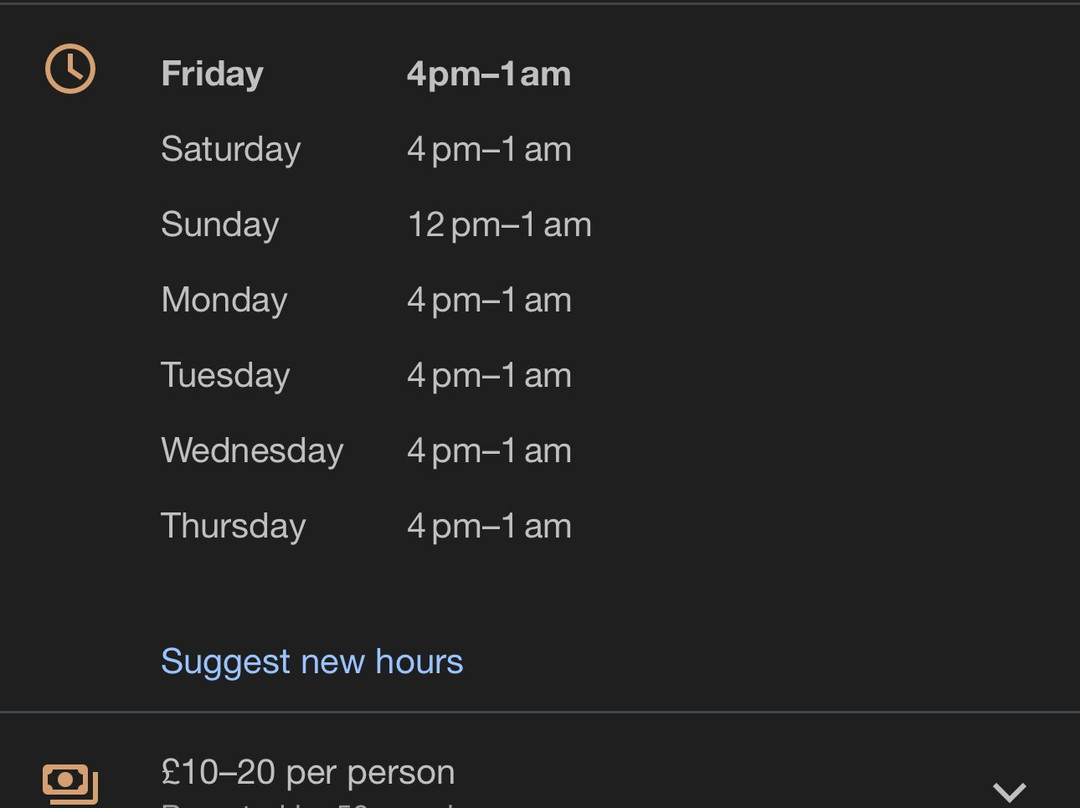1080x808 pixels.
Task: Tap the Sunday 12 pm–1 am hours
Action: pyautogui.click(x=499, y=225)
